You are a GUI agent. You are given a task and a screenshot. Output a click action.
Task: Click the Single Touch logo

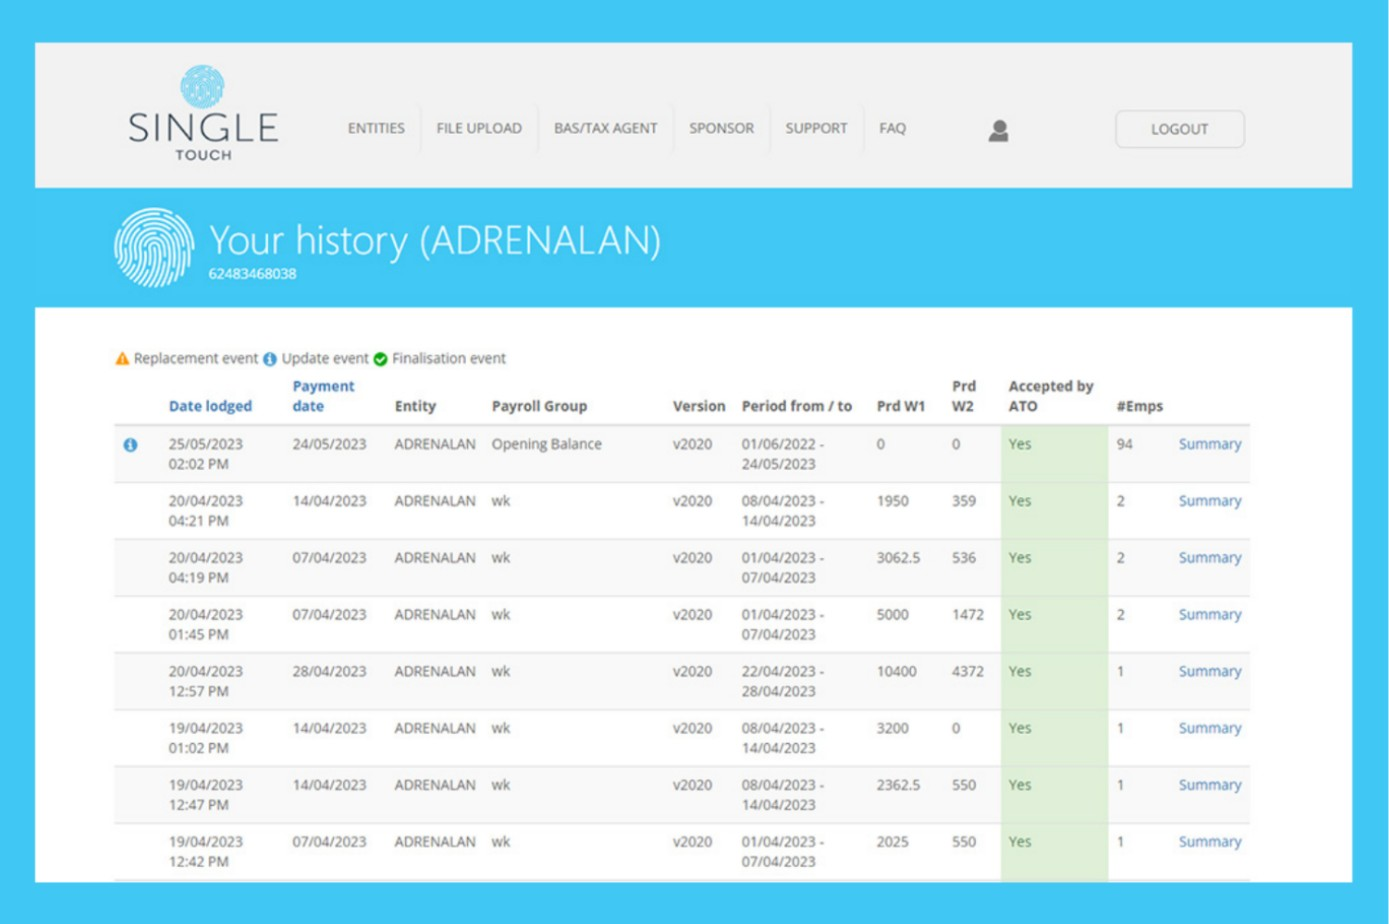point(203,114)
